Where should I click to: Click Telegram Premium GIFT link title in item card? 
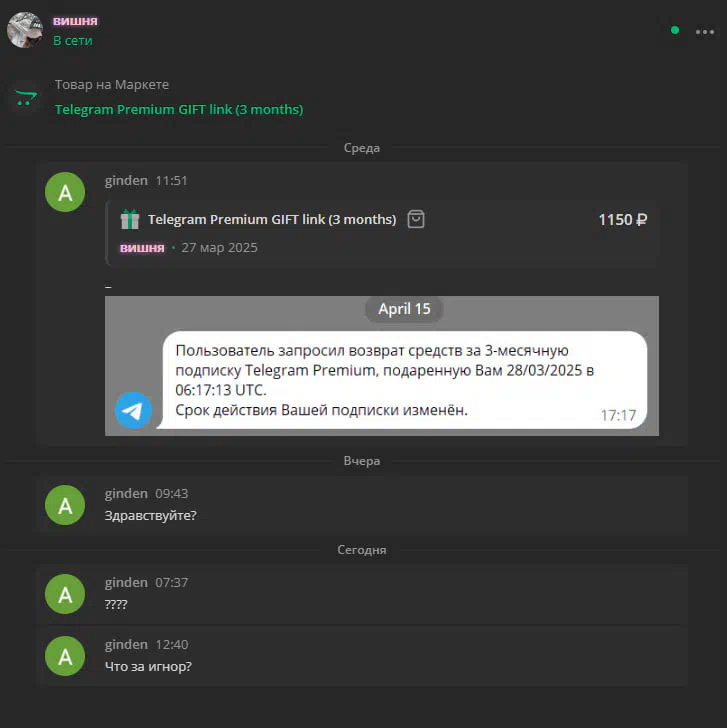(x=272, y=219)
